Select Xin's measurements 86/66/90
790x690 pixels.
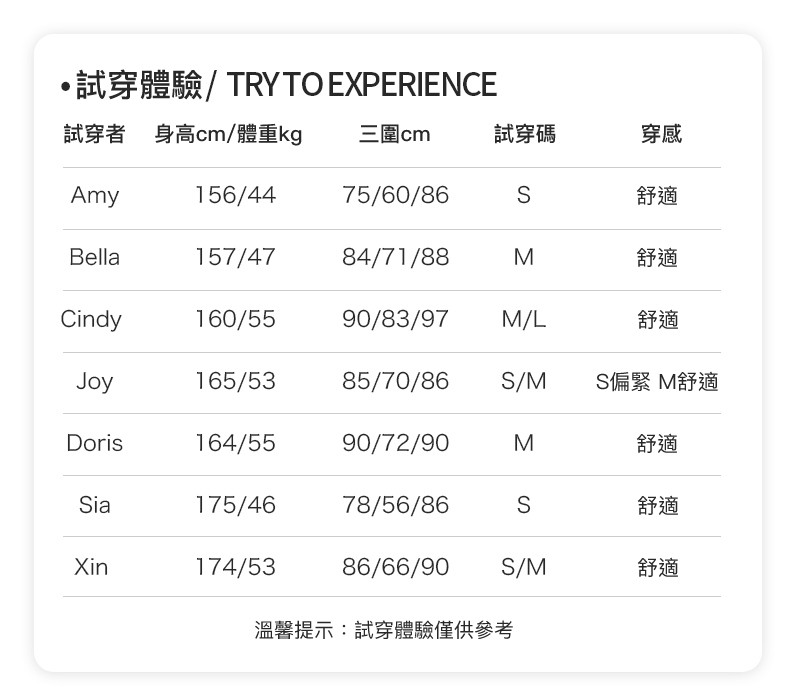click(x=395, y=567)
